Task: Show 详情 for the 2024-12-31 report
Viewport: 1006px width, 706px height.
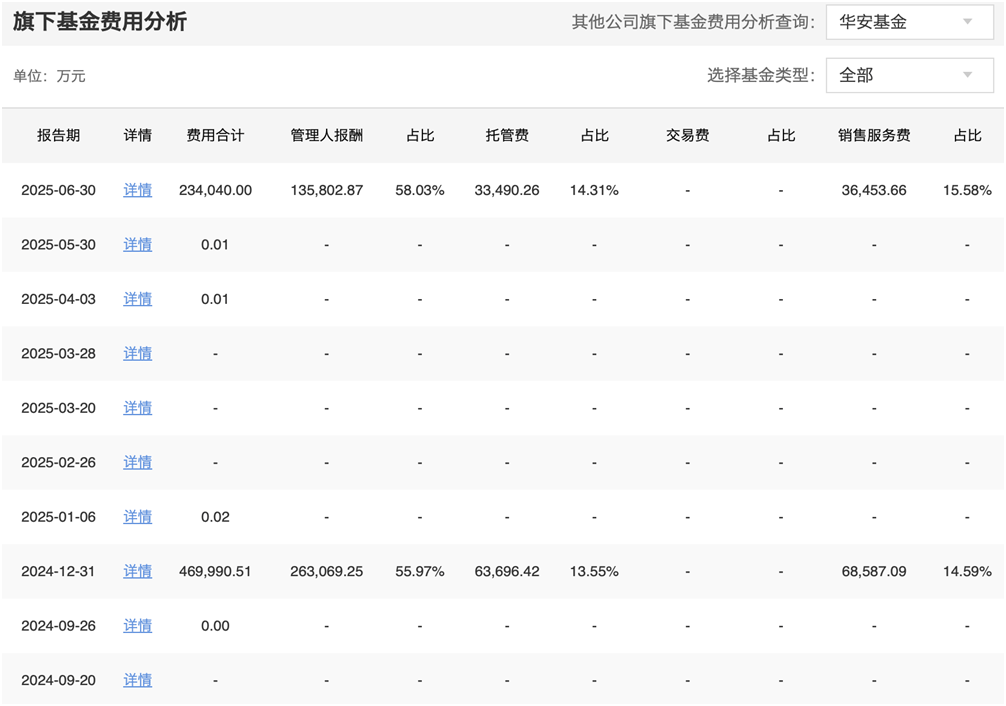Action: 138,571
